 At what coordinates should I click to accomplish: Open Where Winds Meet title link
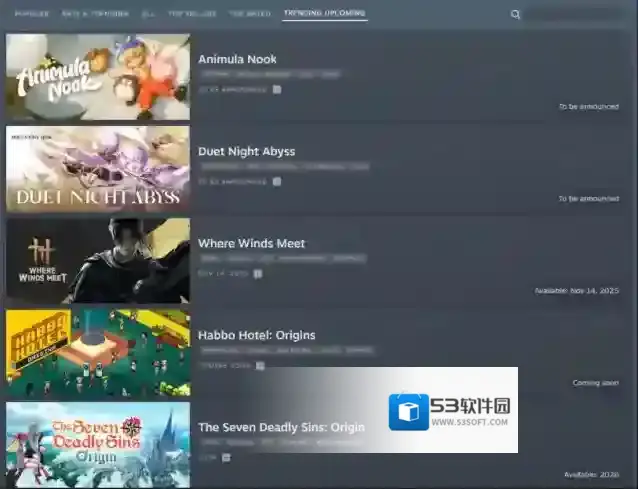tap(251, 243)
